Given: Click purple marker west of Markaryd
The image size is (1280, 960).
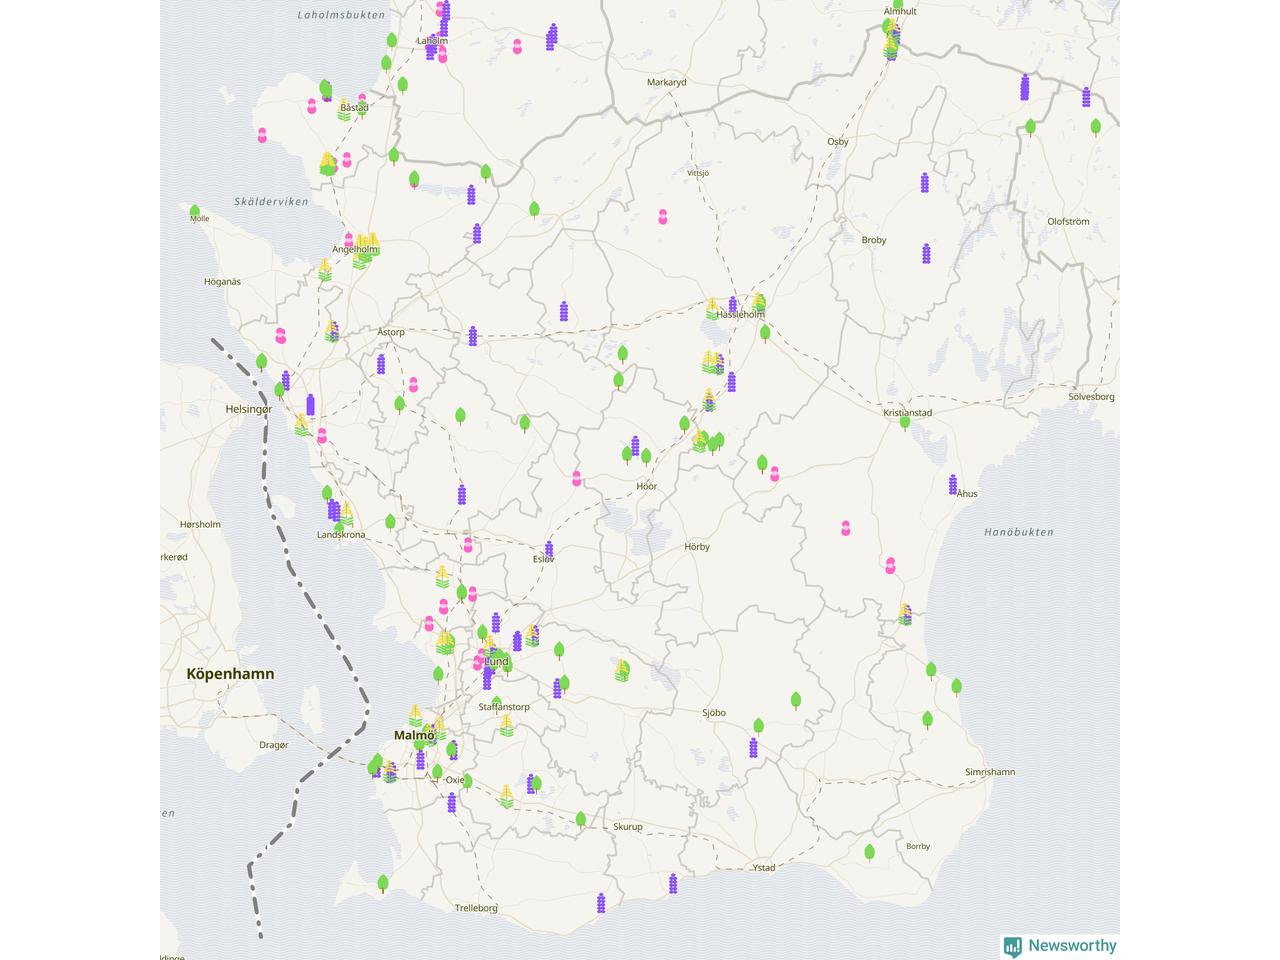Looking at the screenshot, I should point(551,37).
